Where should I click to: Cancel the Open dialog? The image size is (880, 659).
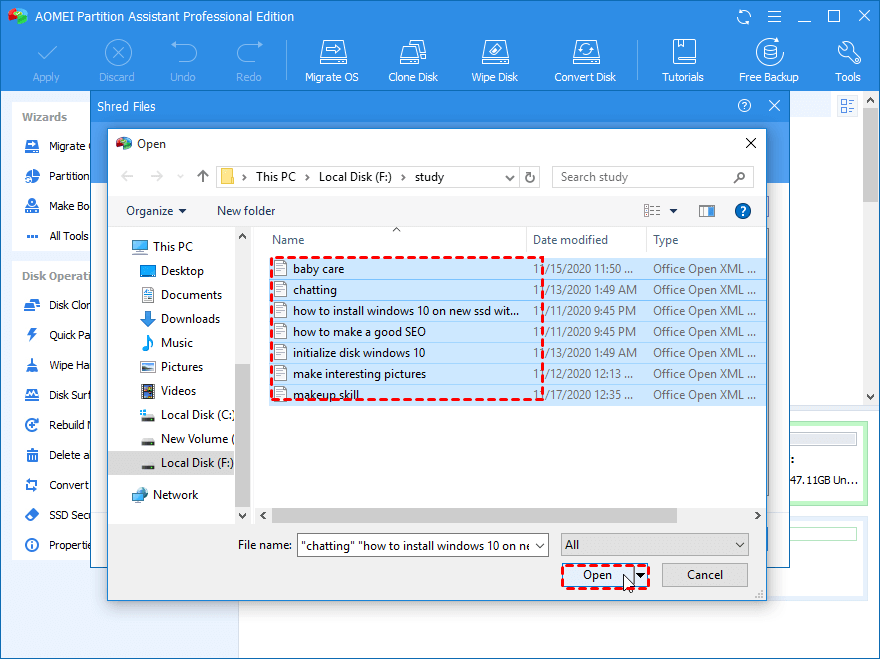point(704,575)
